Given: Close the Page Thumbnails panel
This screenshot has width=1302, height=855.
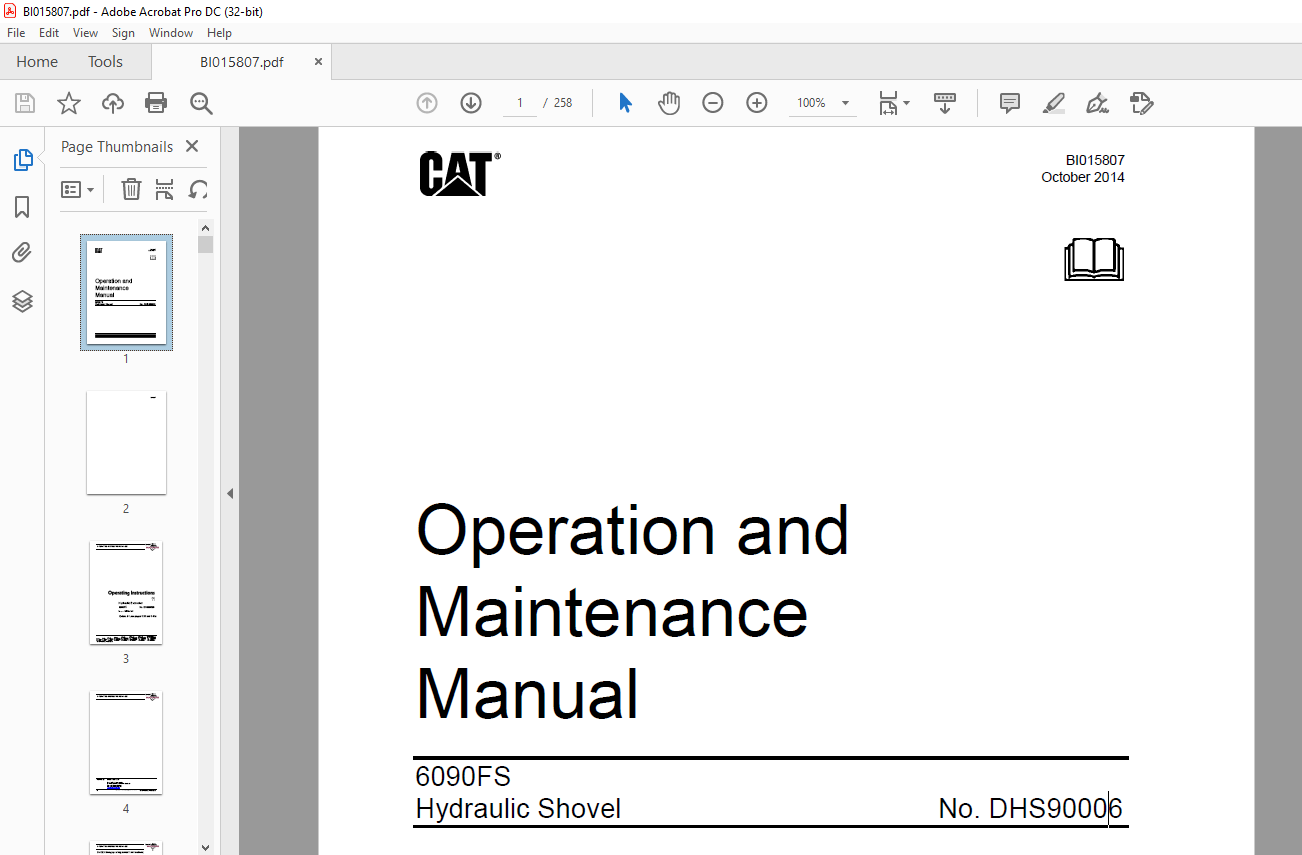Looking at the screenshot, I should pos(192,146).
